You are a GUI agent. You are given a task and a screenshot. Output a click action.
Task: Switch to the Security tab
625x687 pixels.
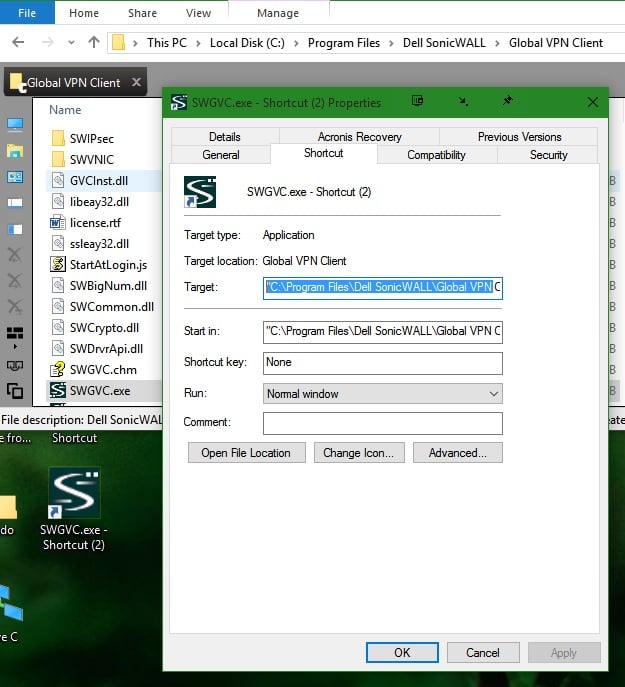[548, 155]
